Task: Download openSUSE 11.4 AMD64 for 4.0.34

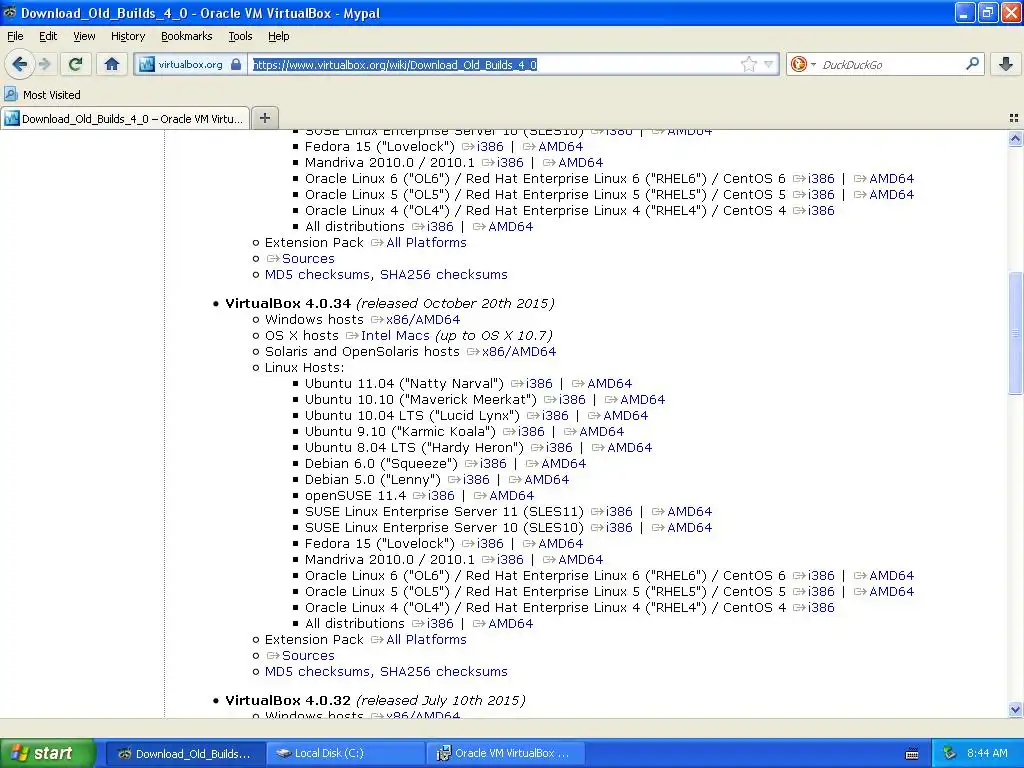Action: (x=511, y=496)
